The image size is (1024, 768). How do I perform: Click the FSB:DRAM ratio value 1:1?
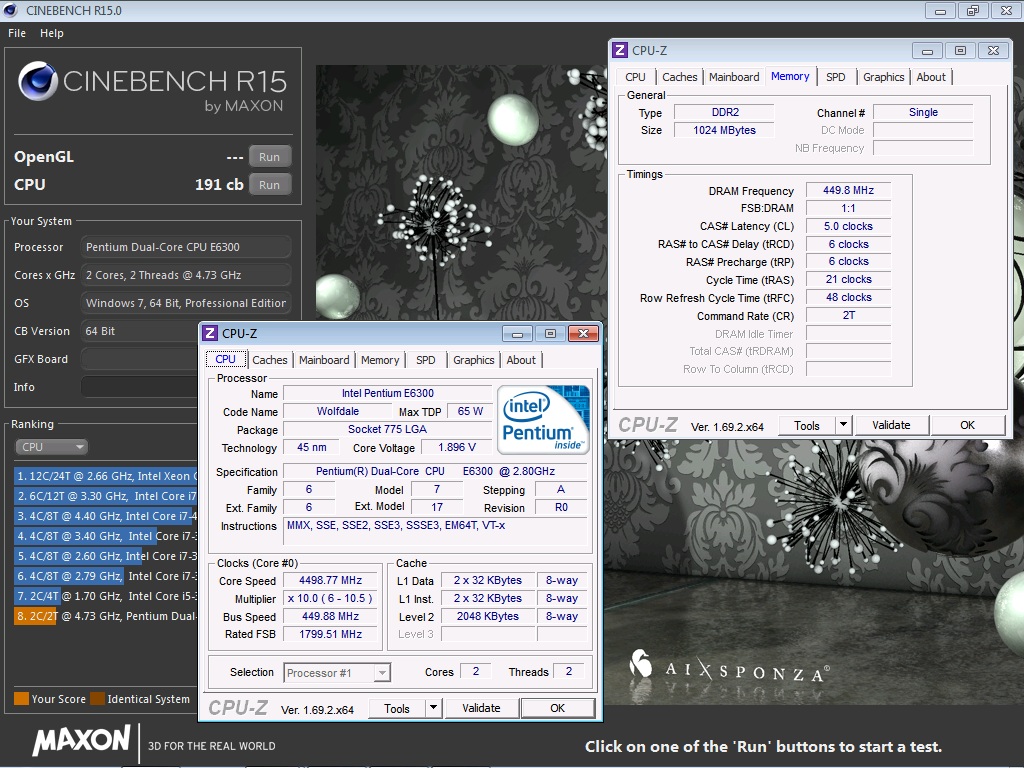(848, 208)
